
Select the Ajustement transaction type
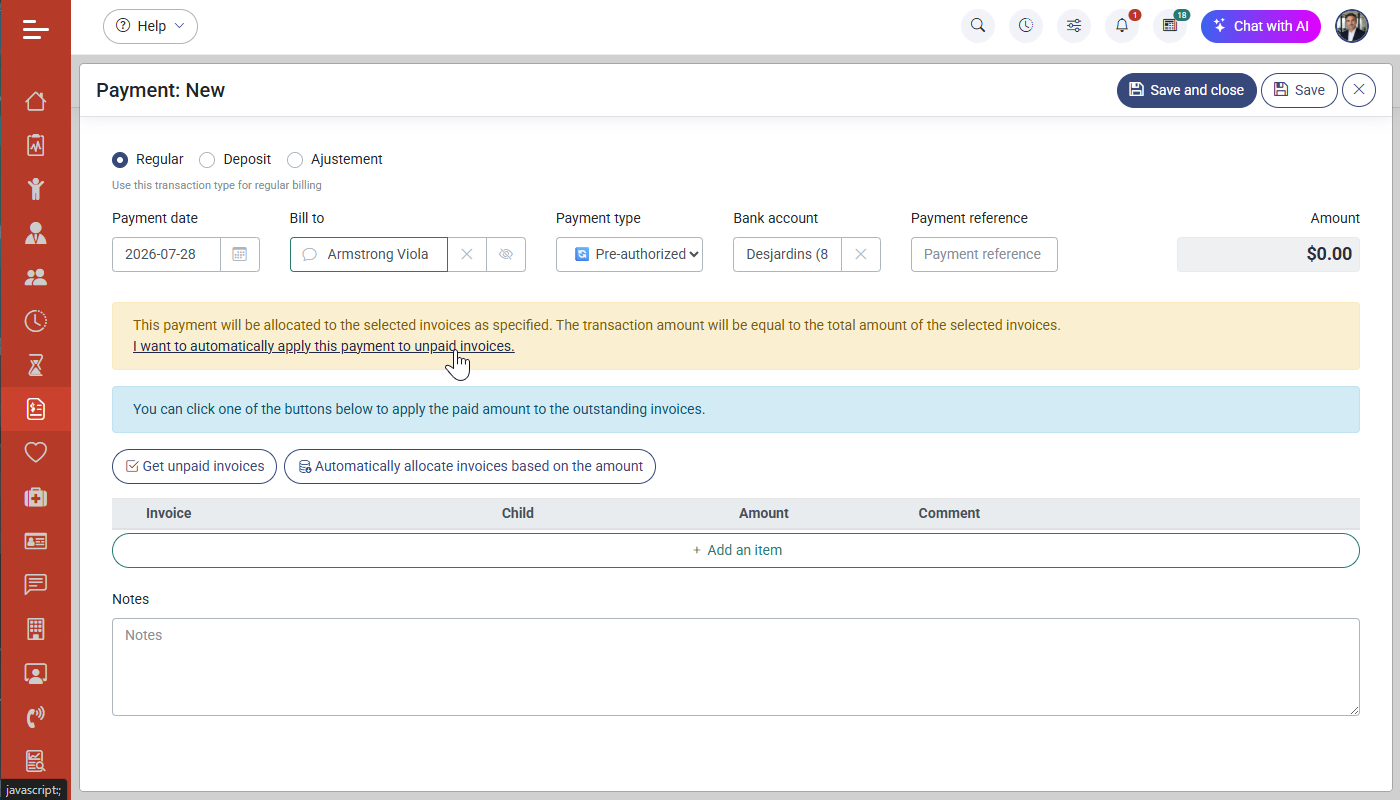(295, 159)
